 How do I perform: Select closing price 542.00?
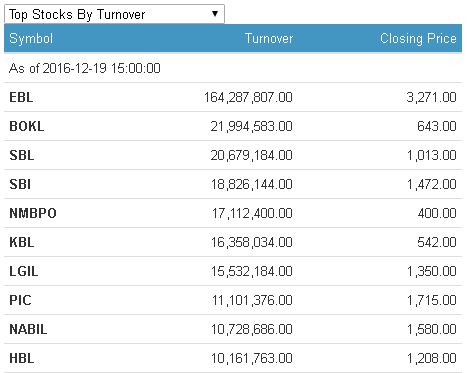437,242
